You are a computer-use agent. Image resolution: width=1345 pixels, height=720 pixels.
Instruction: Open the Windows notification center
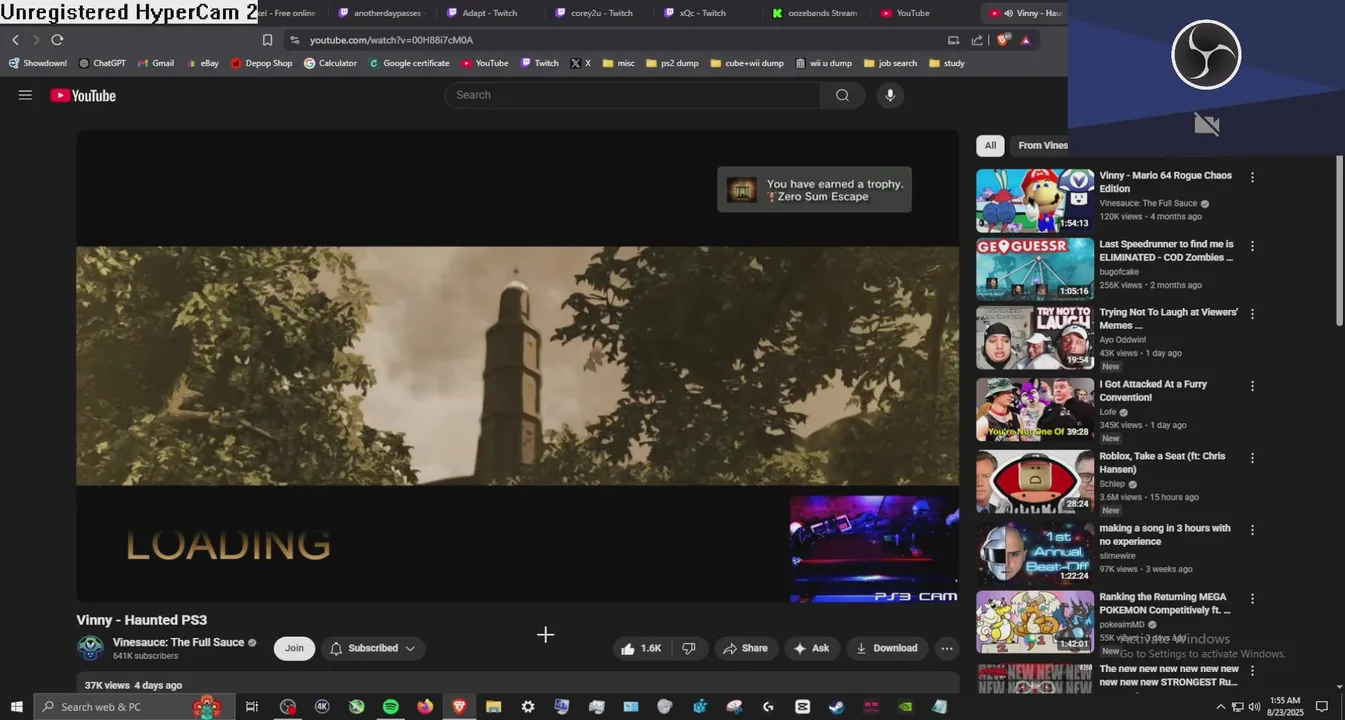tap(1321, 706)
